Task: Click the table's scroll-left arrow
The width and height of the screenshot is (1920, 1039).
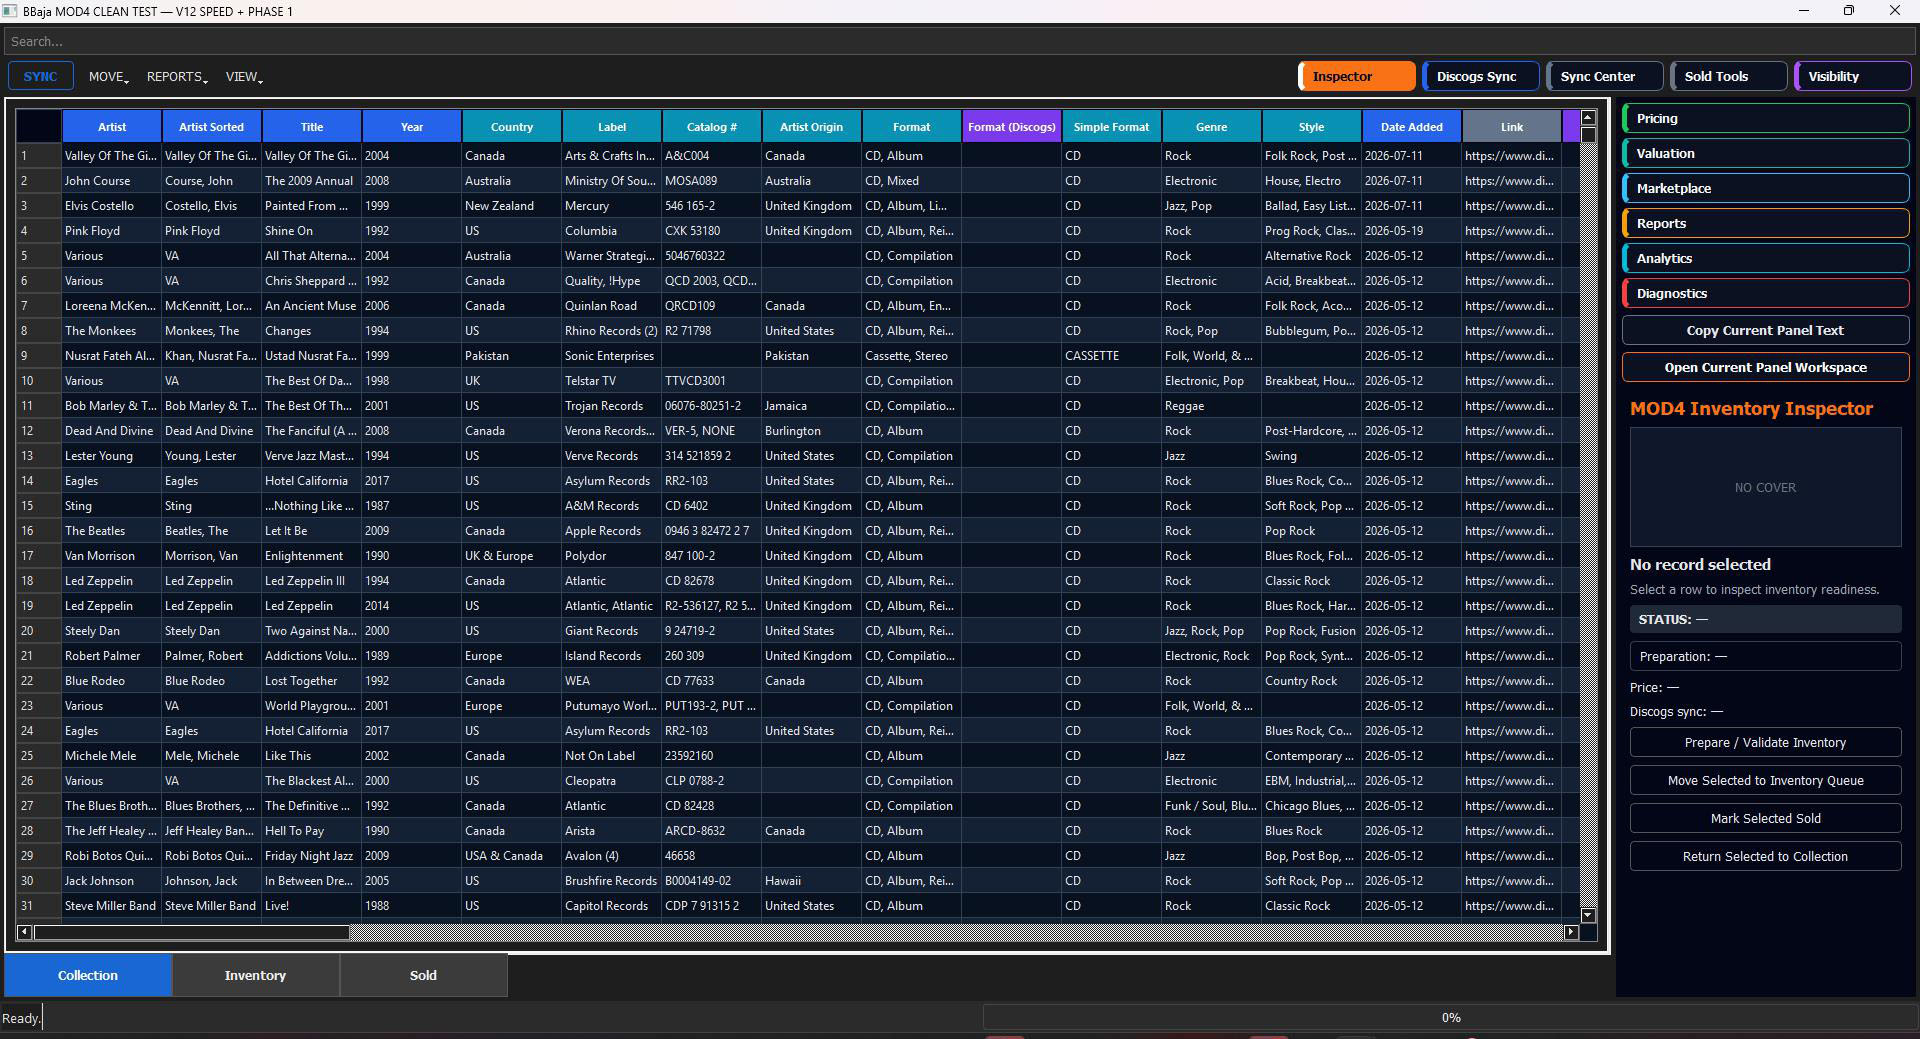Action: pos(24,932)
